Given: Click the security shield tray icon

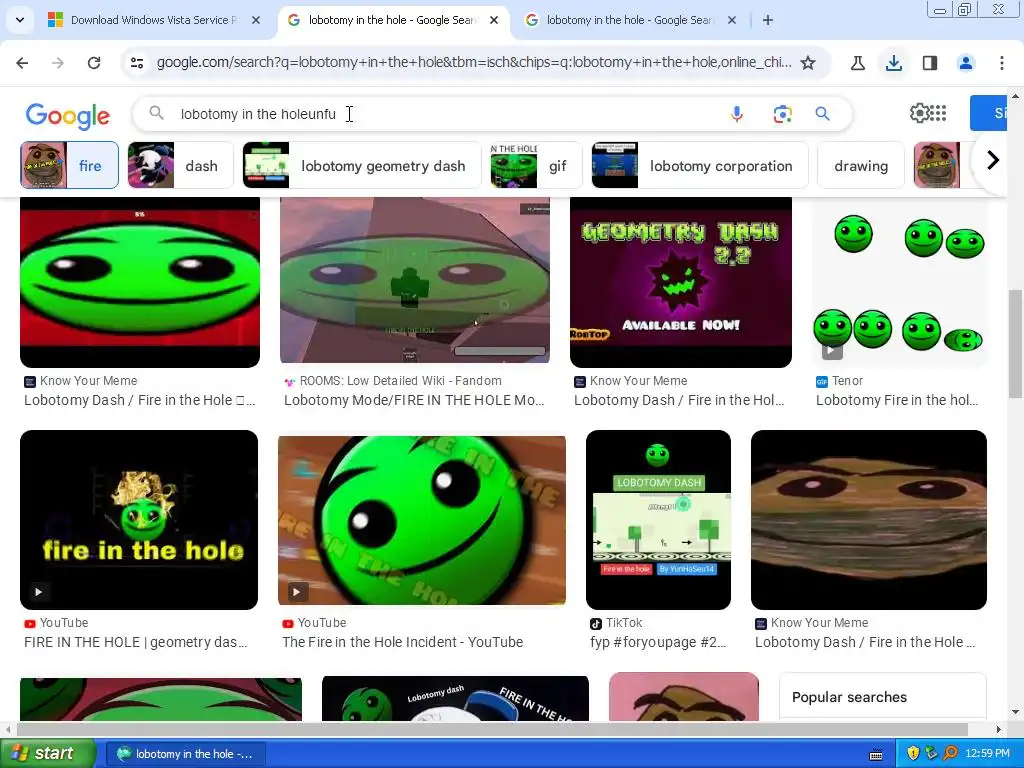Looking at the screenshot, I should 913,754.
